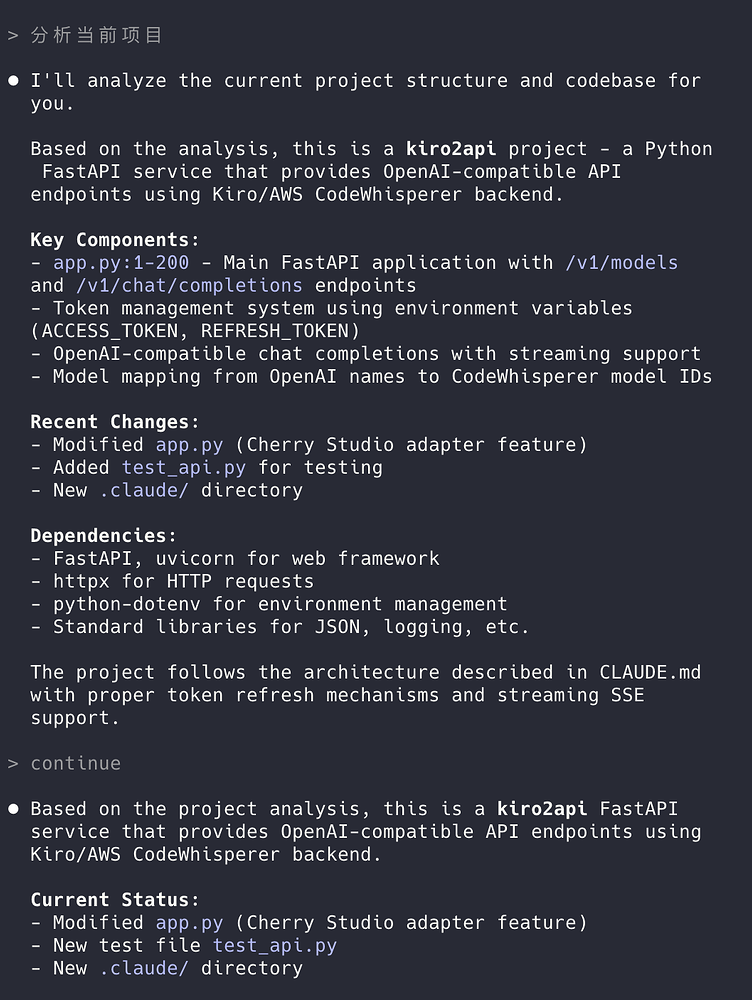Open app.py under Recent Changes
The height and width of the screenshot is (1000, 752).
click(x=189, y=445)
